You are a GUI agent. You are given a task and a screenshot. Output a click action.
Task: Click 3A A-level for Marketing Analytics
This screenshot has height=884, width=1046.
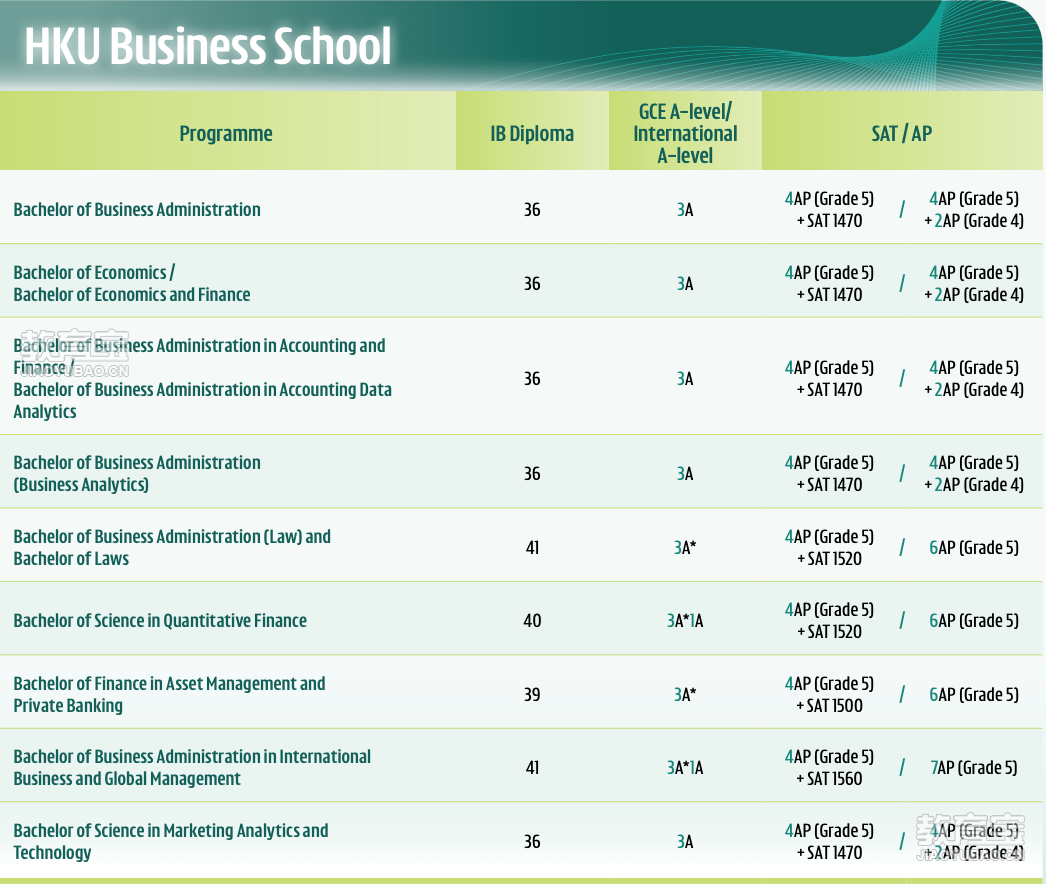685,841
